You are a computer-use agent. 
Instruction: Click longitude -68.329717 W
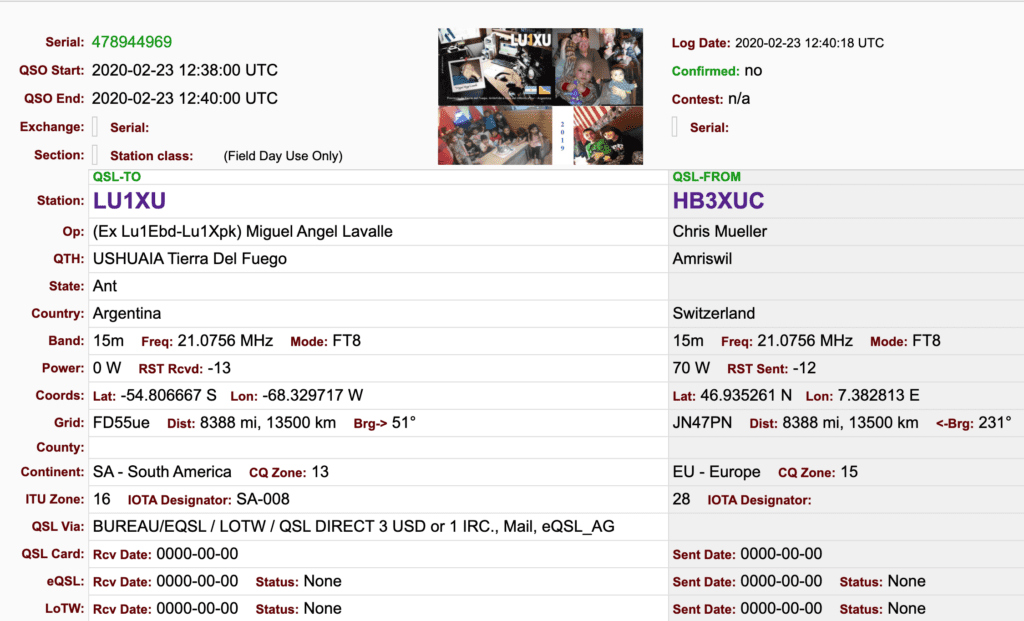(x=313, y=395)
